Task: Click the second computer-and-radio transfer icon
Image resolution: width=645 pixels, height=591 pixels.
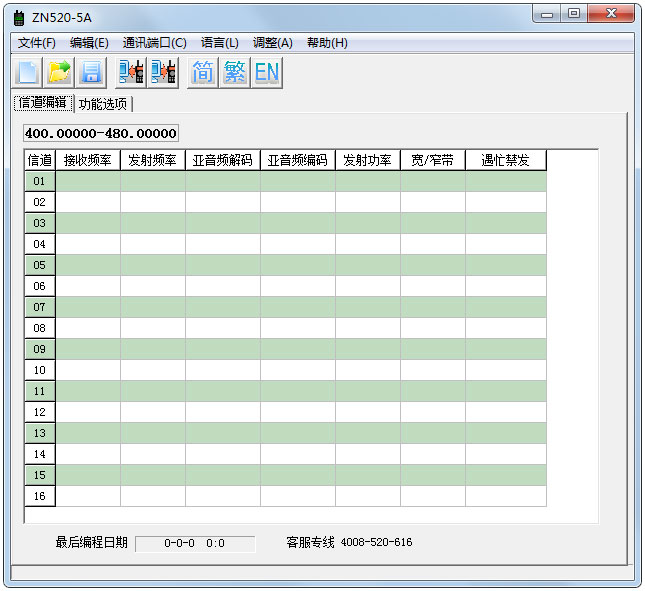Action: [163, 73]
